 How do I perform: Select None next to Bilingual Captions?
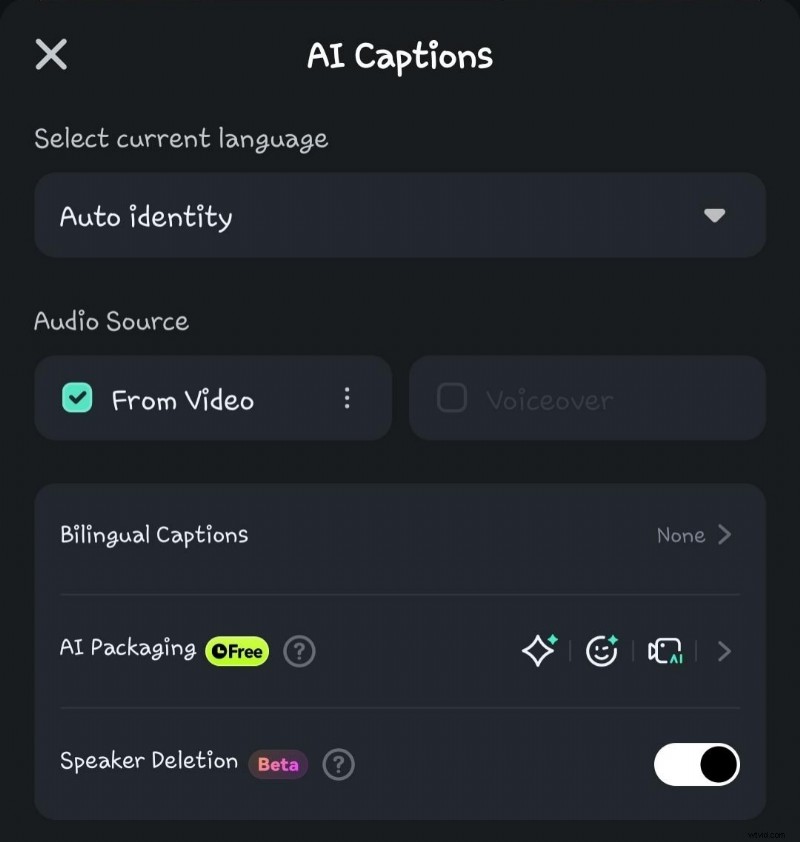(x=679, y=535)
